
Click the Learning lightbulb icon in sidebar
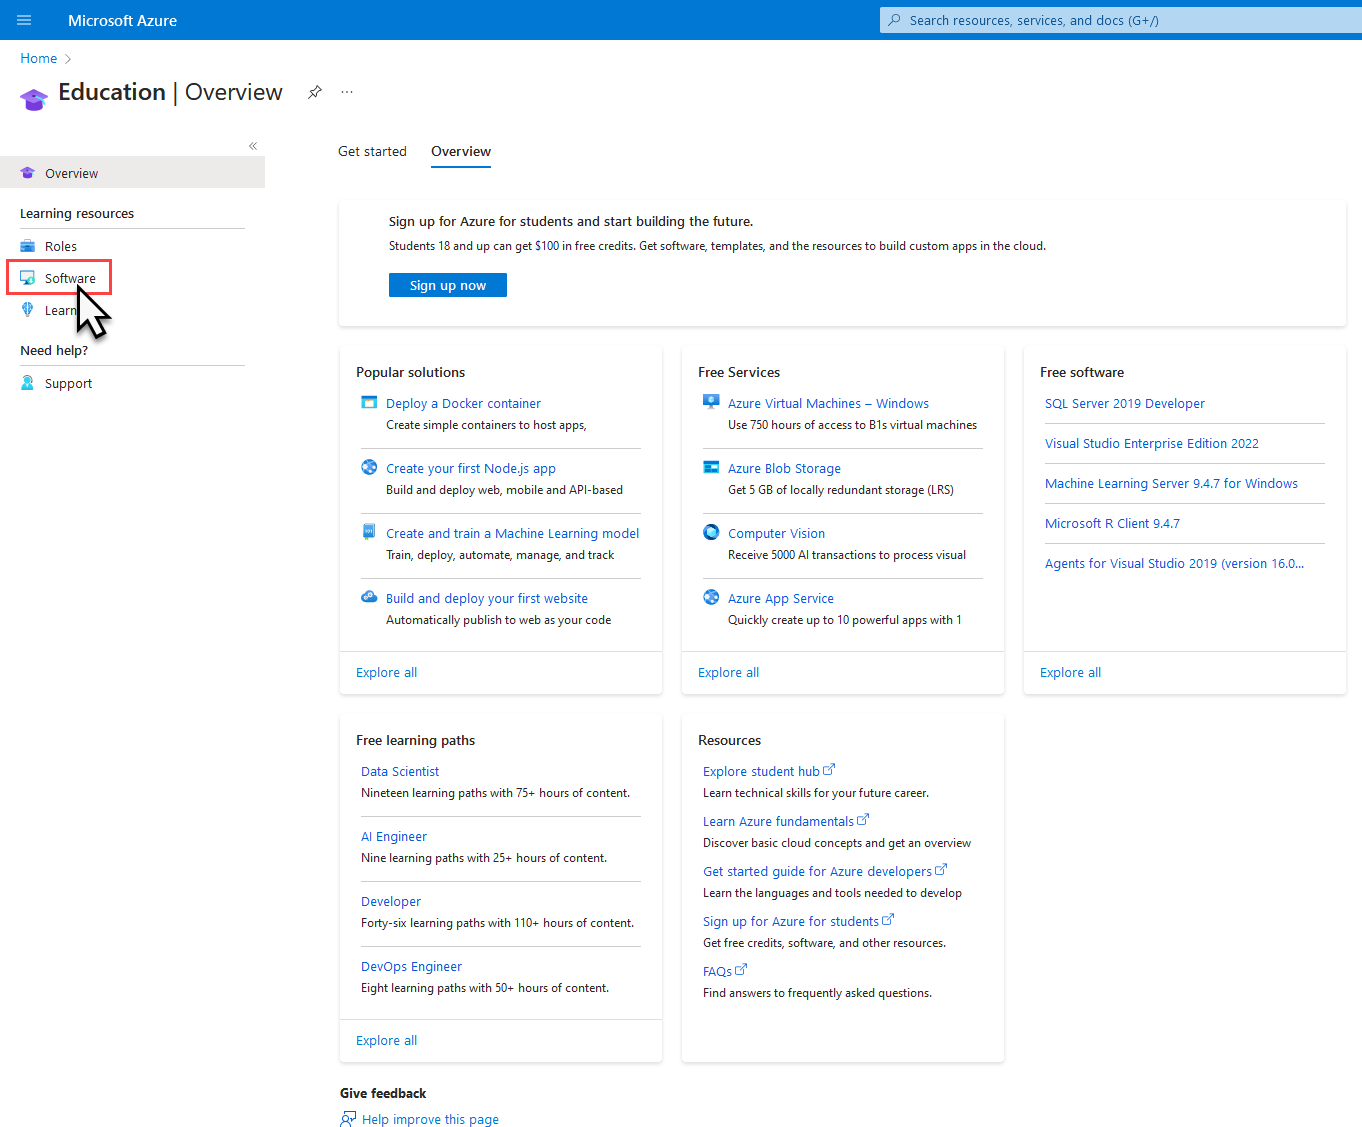pos(28,310)
